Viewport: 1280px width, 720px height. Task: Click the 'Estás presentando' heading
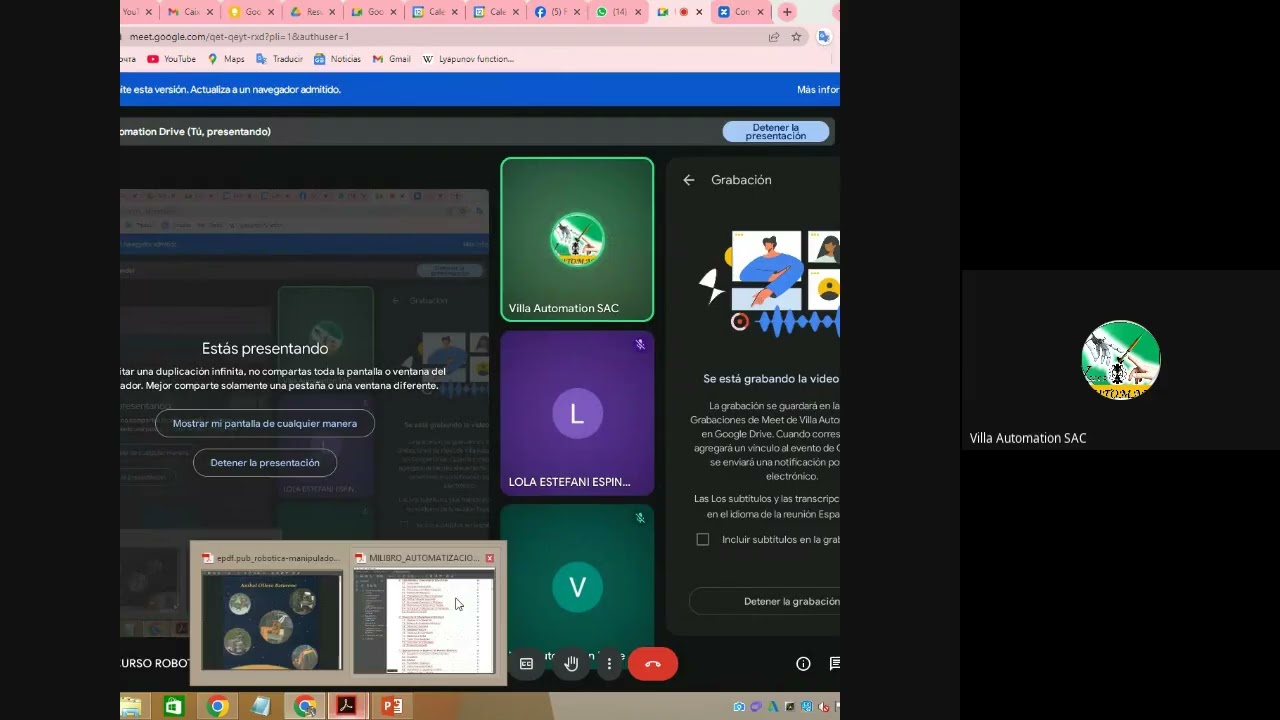click(x=265, y=349)
